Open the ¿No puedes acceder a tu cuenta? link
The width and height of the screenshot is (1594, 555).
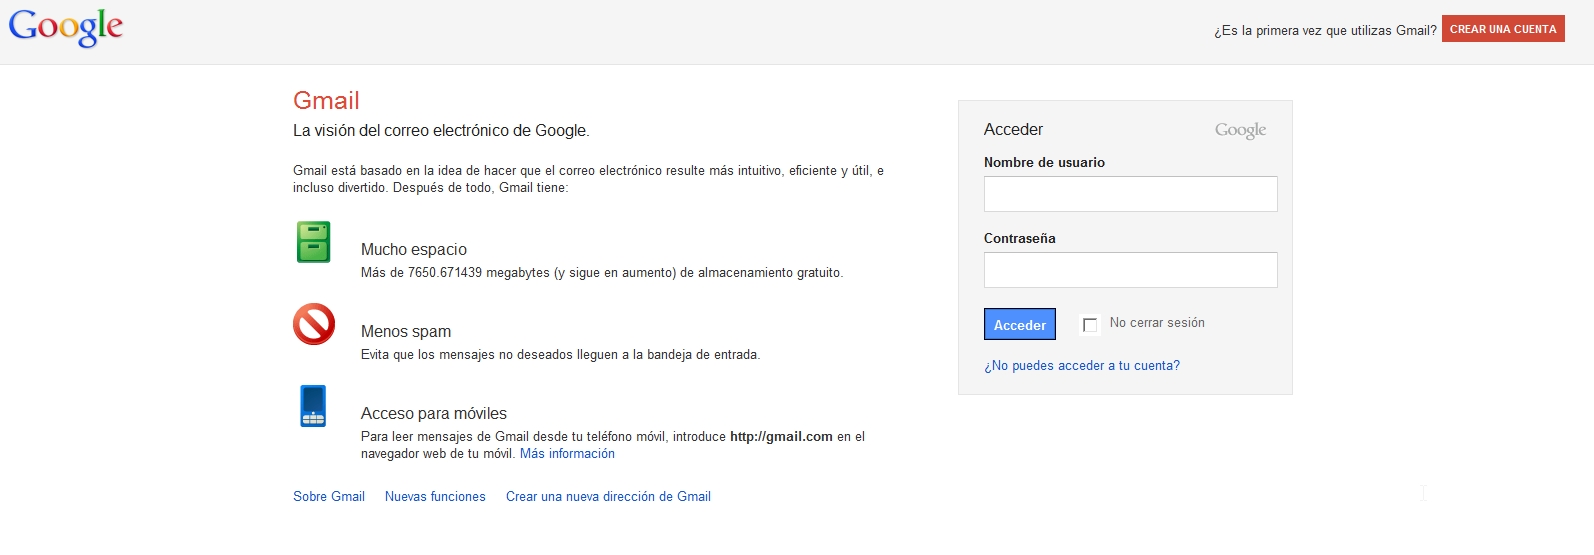1082,366
